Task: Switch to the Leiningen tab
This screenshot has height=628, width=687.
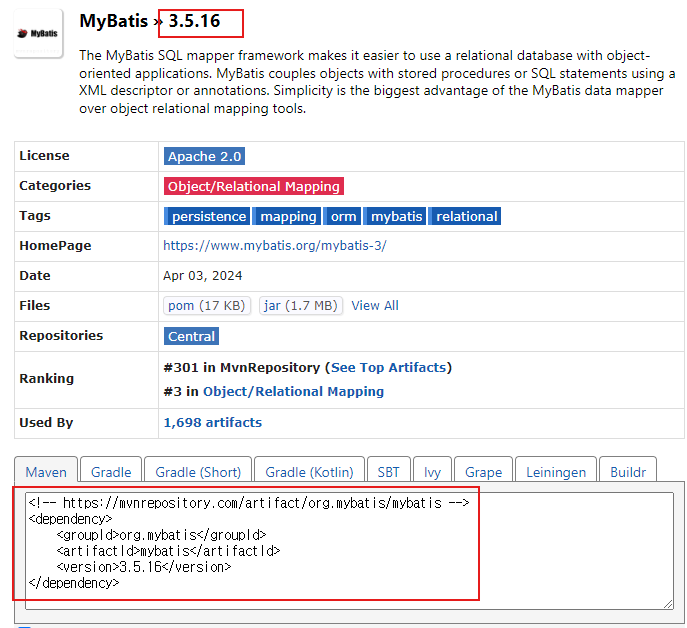Action: pos(556,472)
